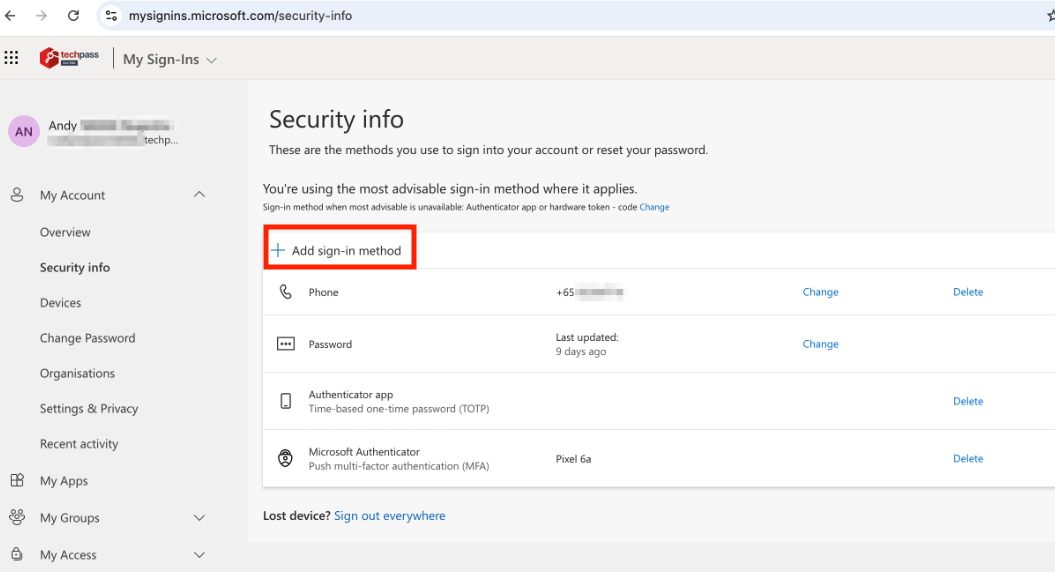
Task: Click Sign out everywhere link
Action: coord(390,516)
